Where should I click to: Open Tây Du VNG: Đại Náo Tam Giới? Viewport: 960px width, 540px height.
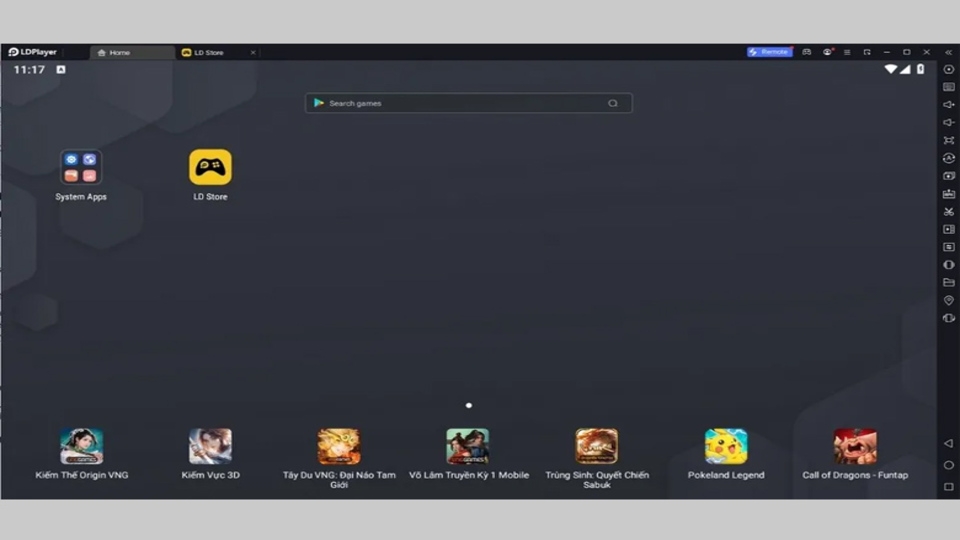pyautogui.click(x=339, y=446)
